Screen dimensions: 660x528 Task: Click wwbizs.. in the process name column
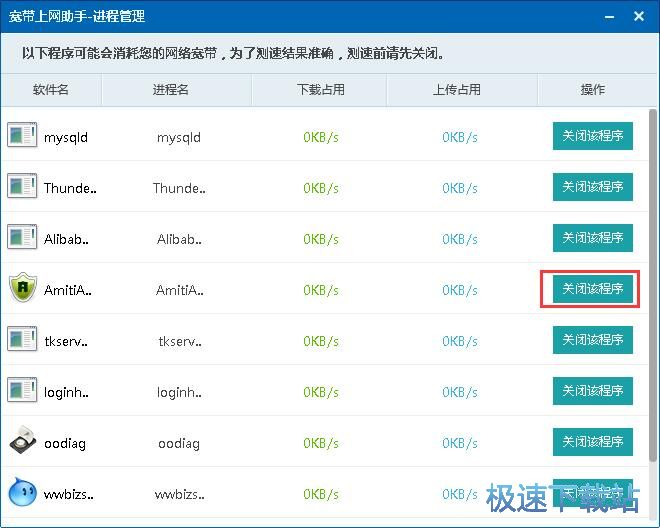(x=179, y=494)
